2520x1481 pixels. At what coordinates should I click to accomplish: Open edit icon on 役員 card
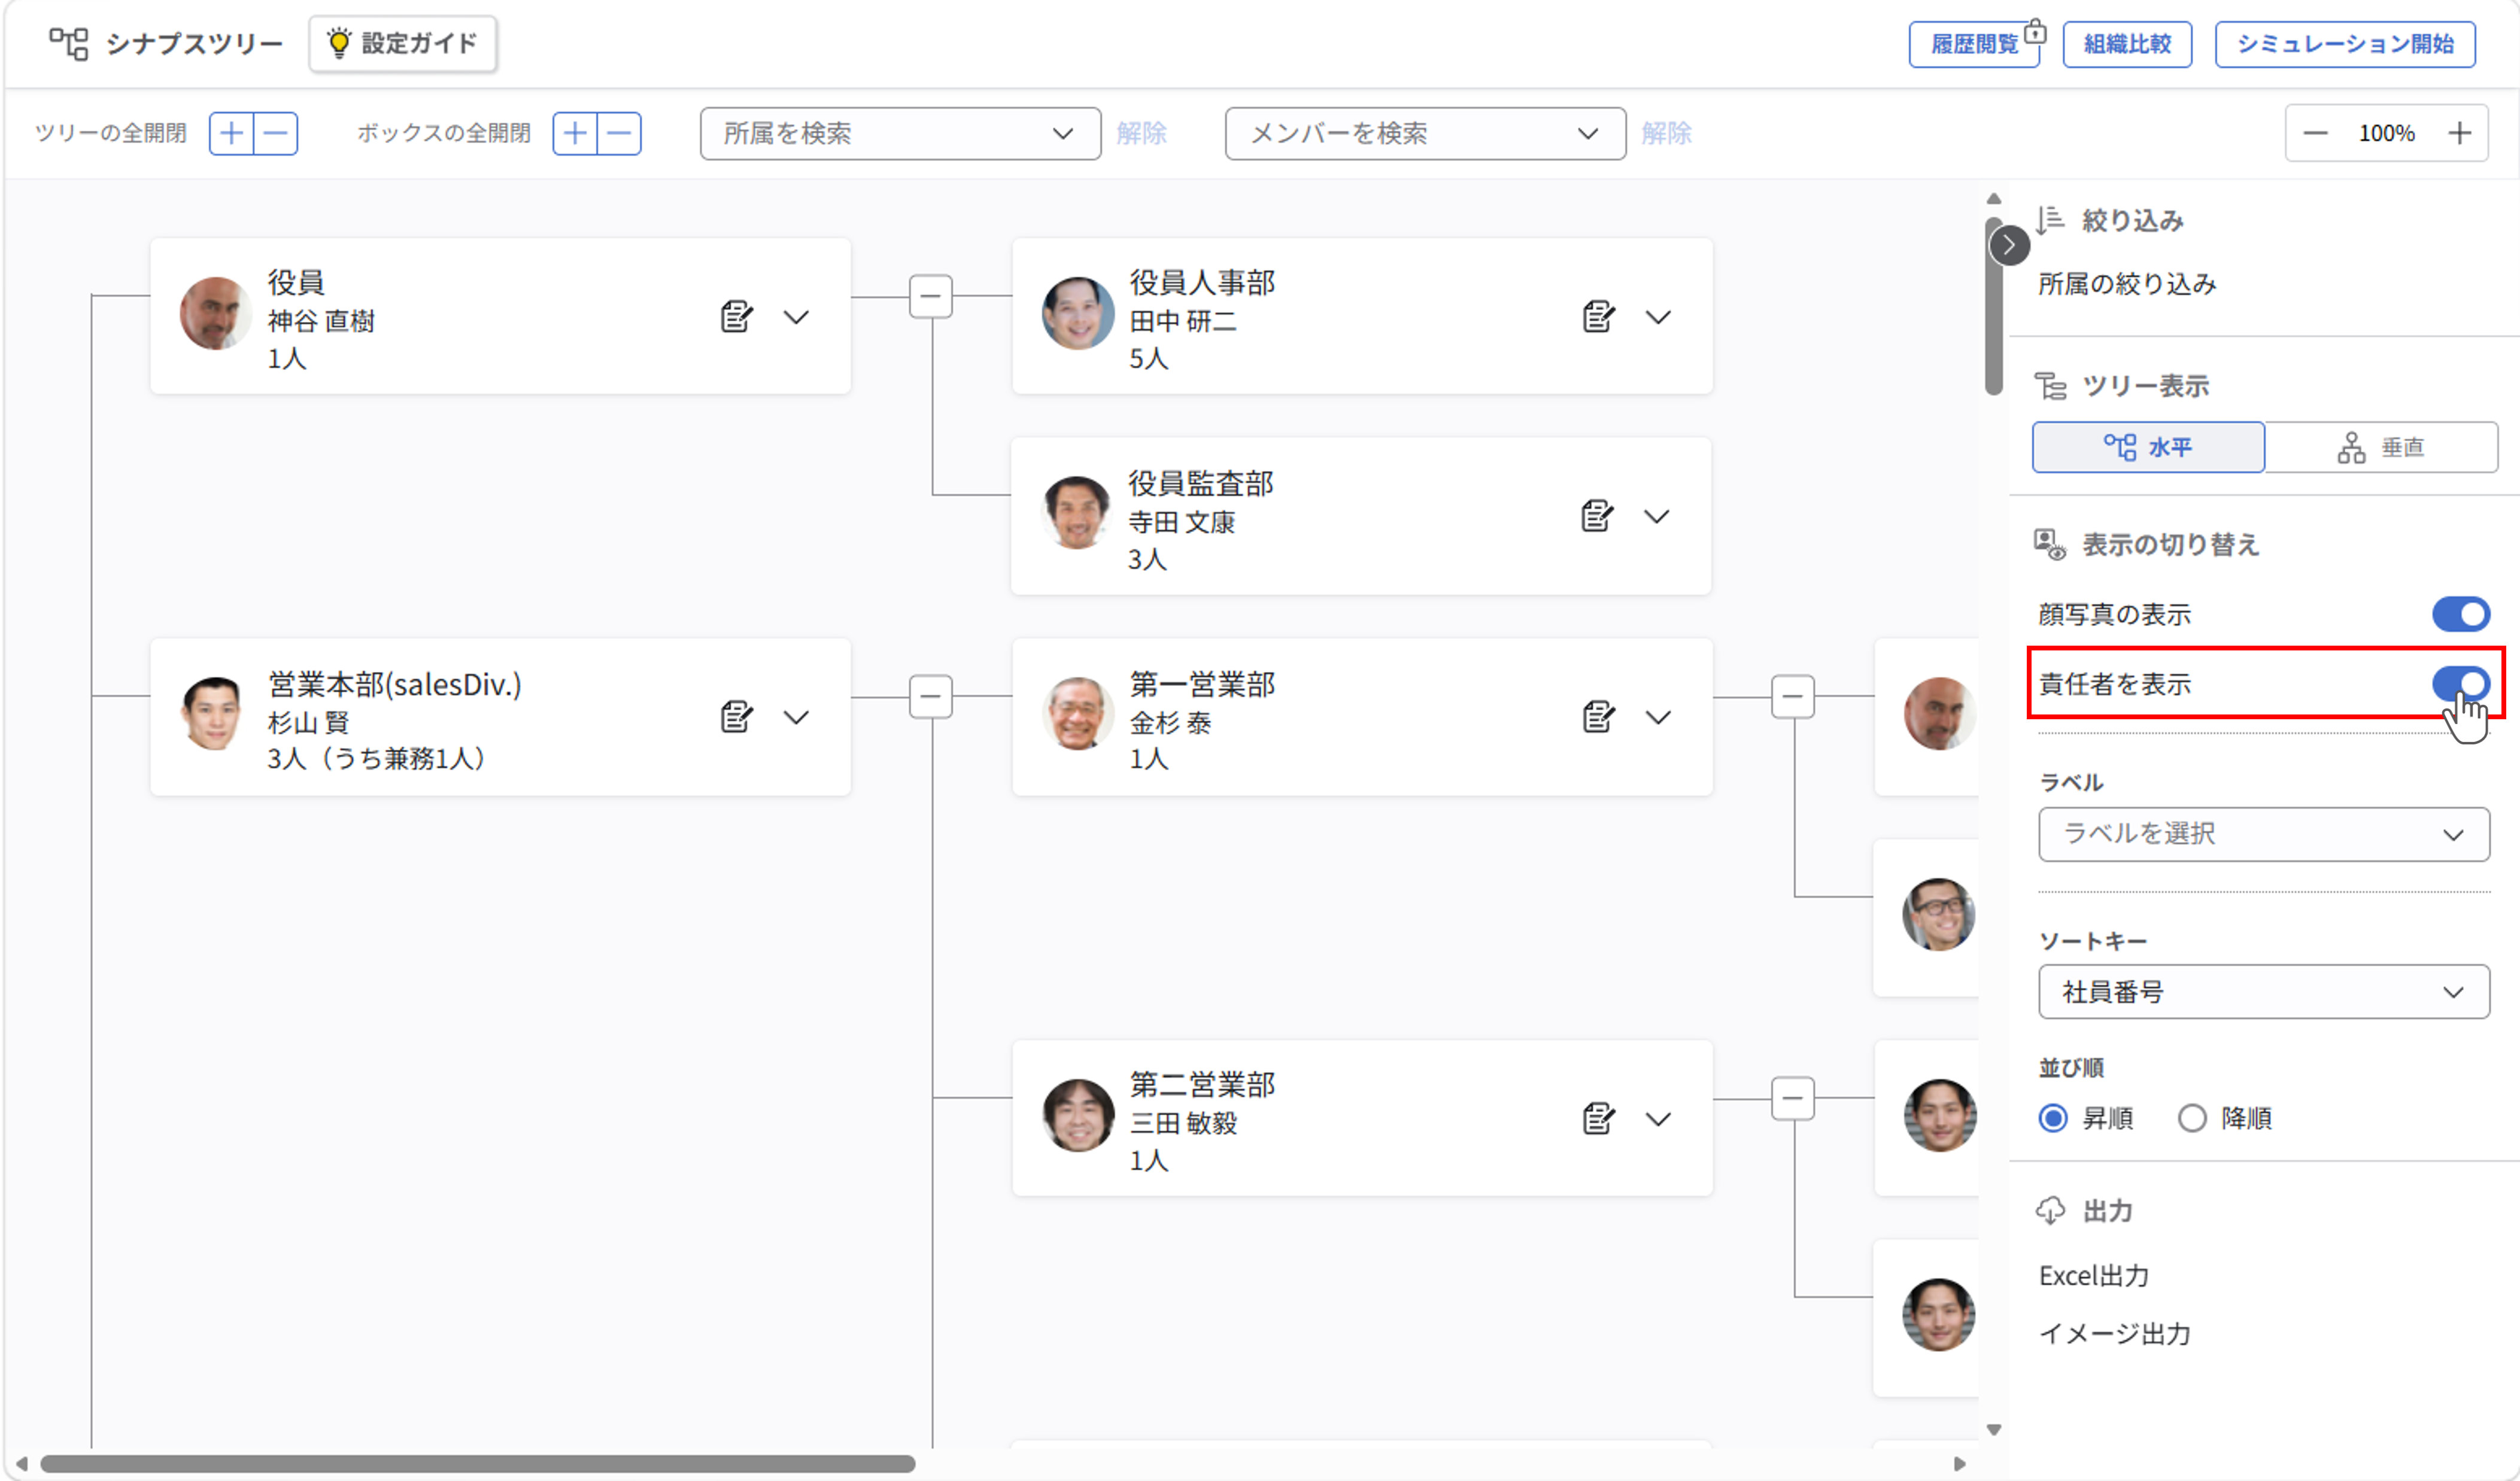tap(736, 316)
